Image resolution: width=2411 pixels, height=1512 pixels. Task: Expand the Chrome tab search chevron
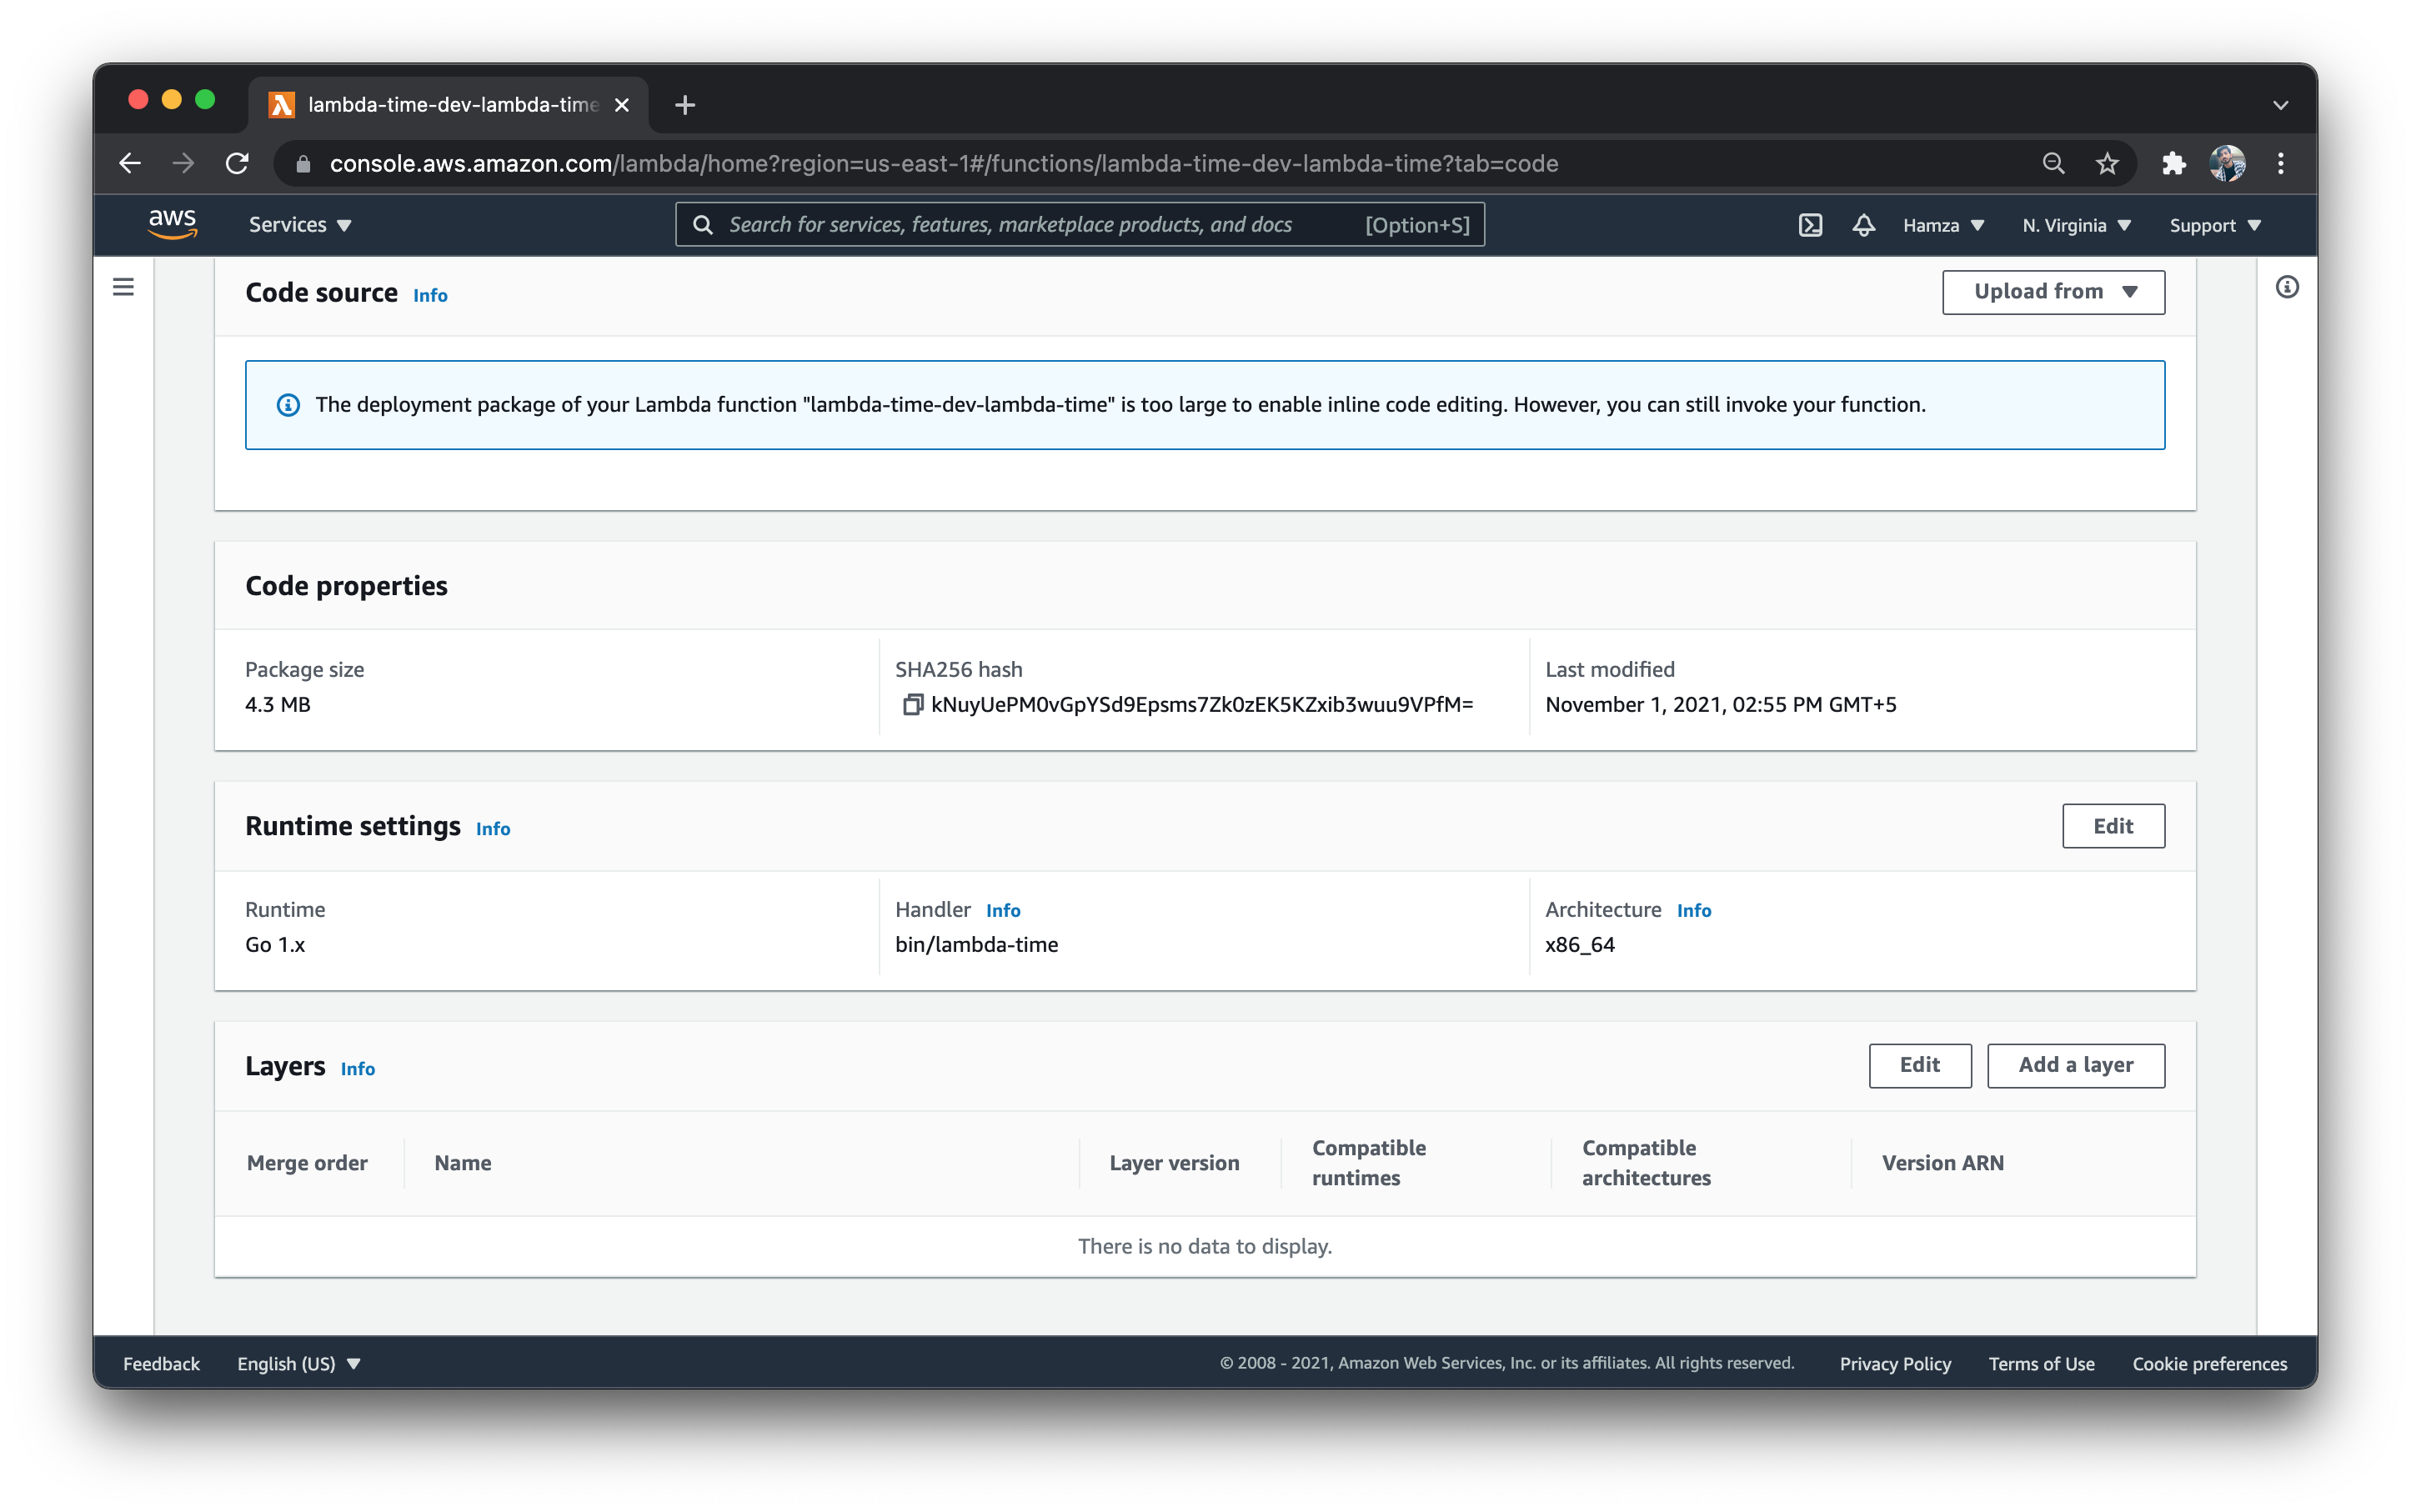2281,105
